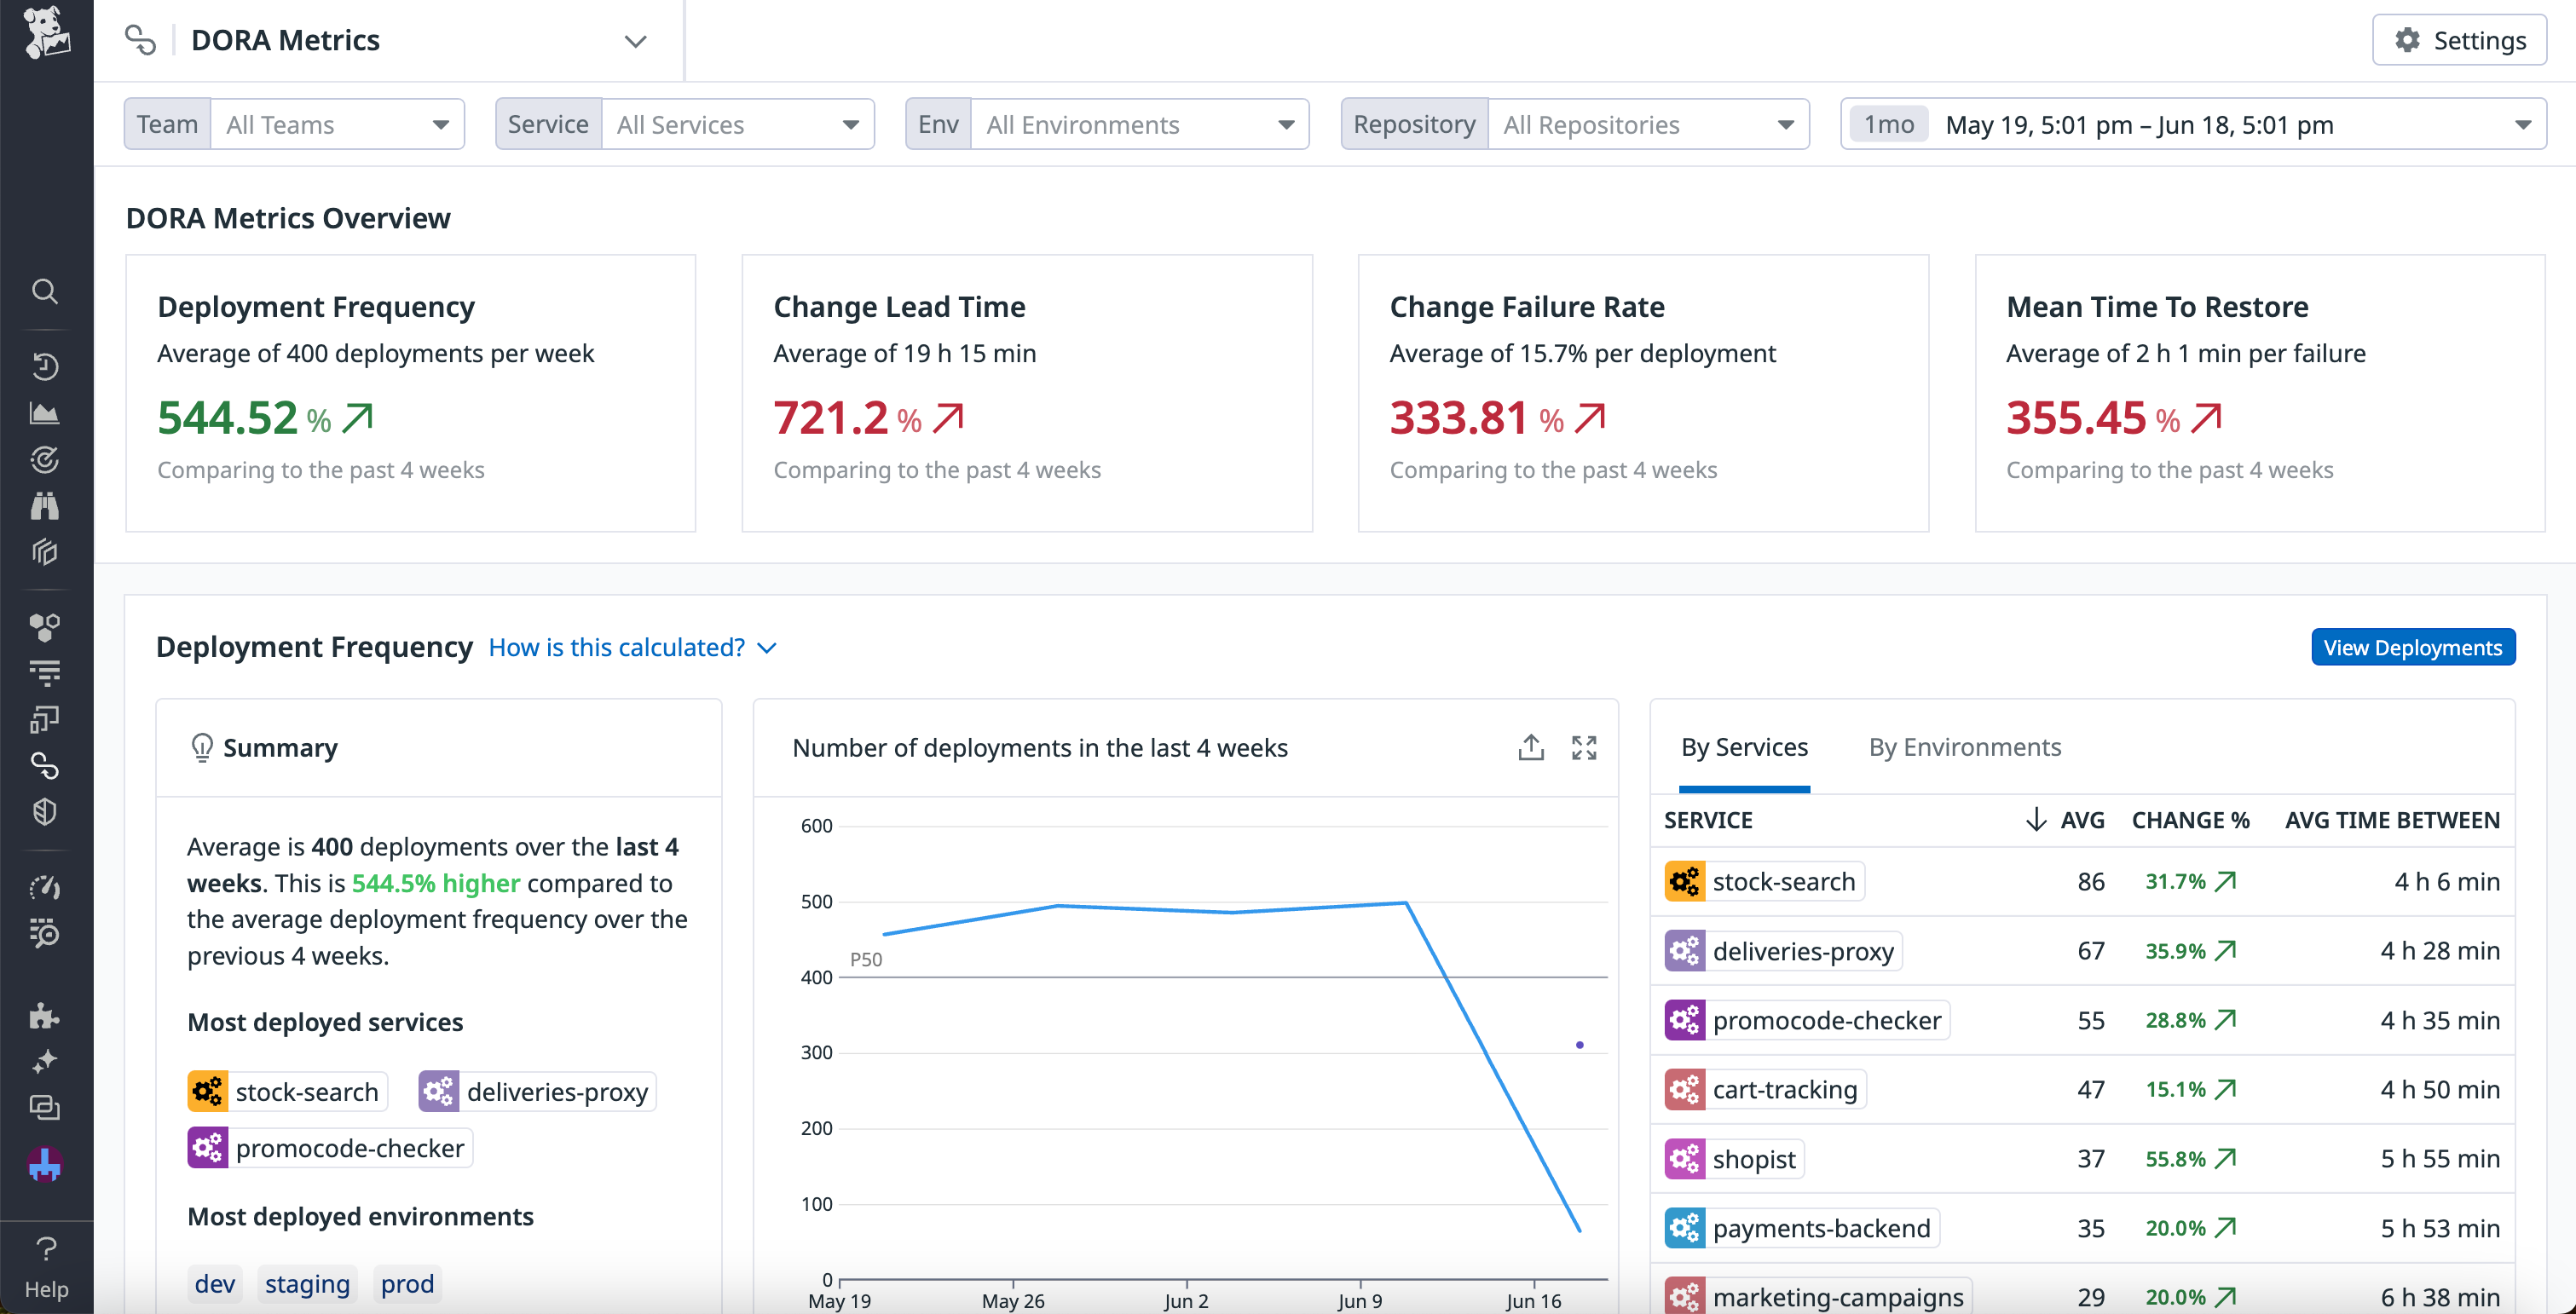Click the lightbulb icon next to Summary
The image size is (2576, 1314).
tap(202, 747)
